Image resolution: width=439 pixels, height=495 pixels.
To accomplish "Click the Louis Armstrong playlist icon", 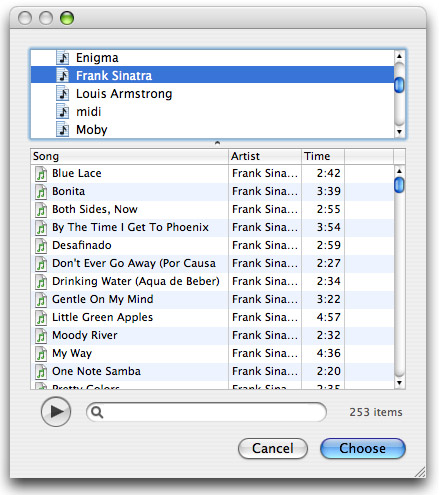I will click(63, 94).
